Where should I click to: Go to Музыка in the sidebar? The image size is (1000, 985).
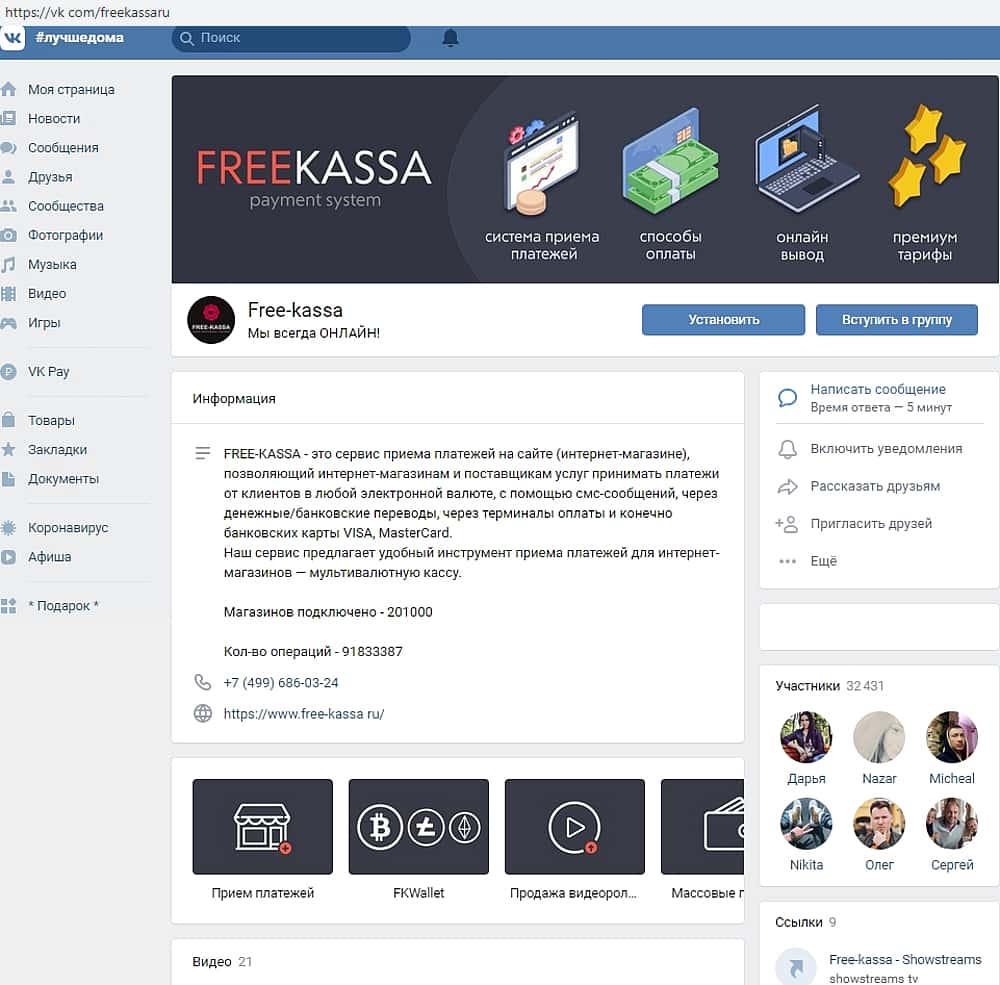tap(52, 265)
